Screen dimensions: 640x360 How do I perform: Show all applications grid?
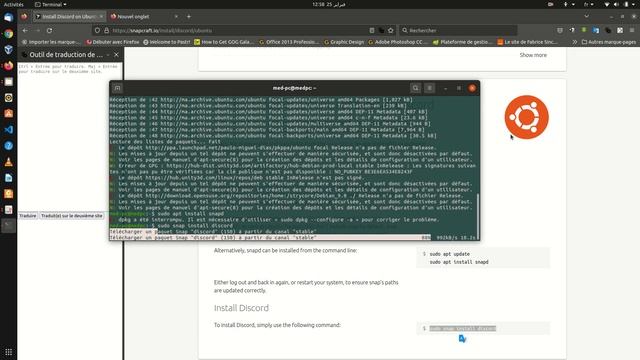pyautogui.click(x=9, y=351)
